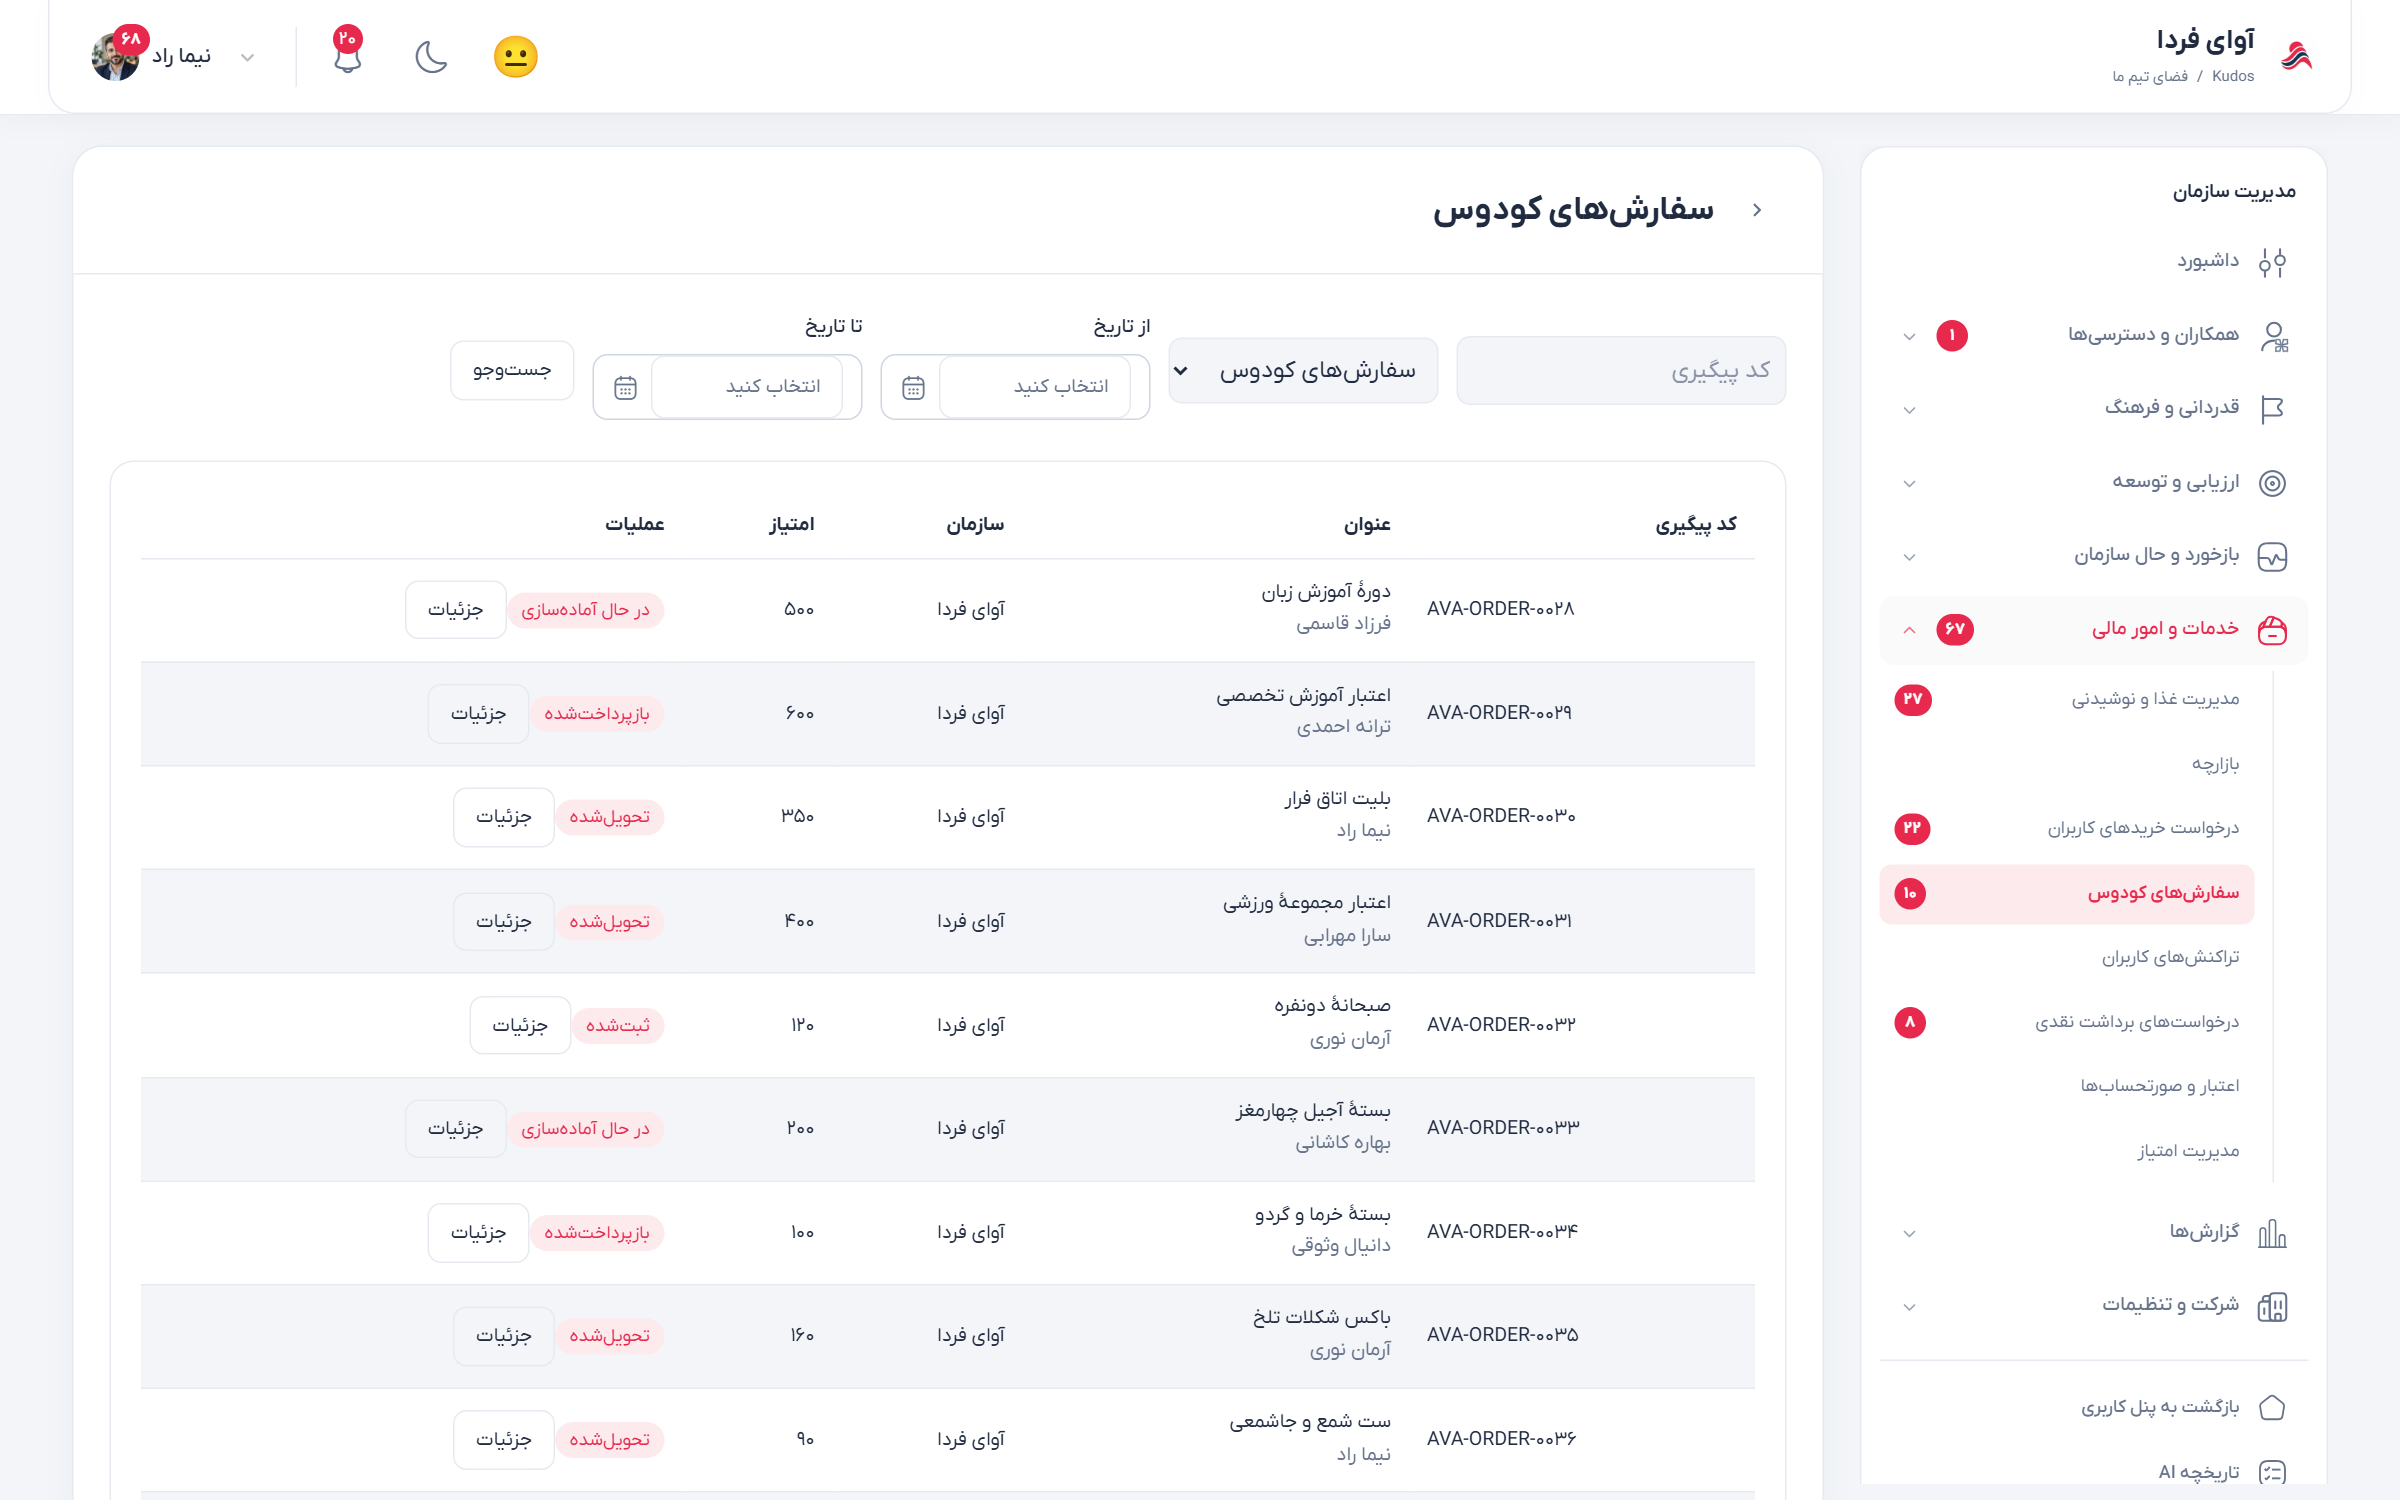The height and width of the screenshot is (1500, 2400).
Task: Open درخواست خریدهای کاربران submenu
Action: click(x=2066, y=828)
